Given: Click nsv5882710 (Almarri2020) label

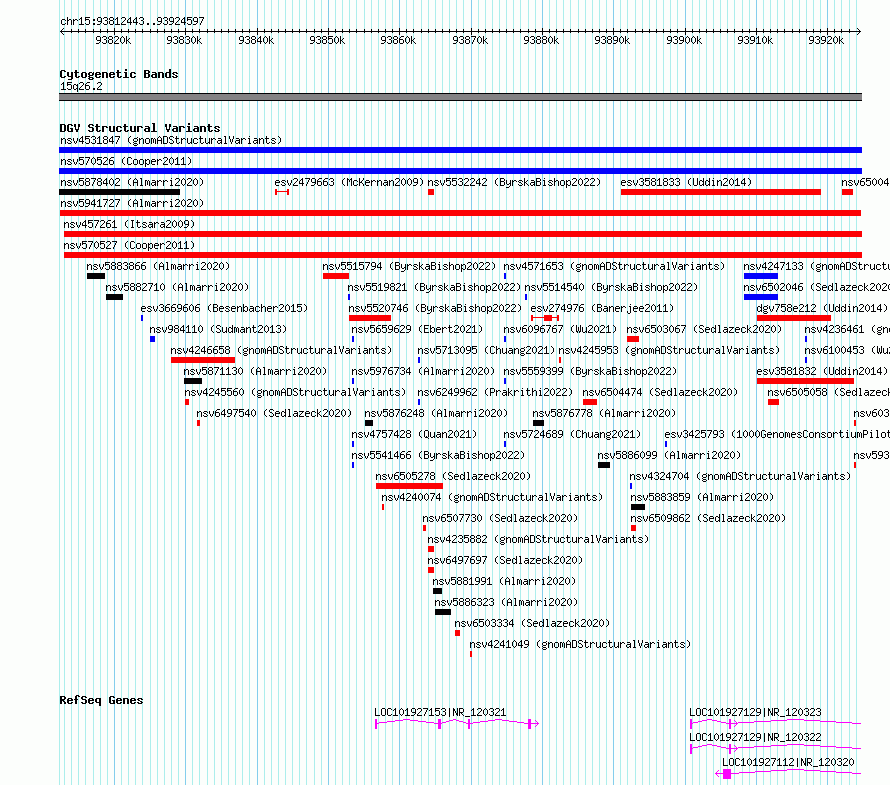Looking at the screenshot, I should click(177, 287).
